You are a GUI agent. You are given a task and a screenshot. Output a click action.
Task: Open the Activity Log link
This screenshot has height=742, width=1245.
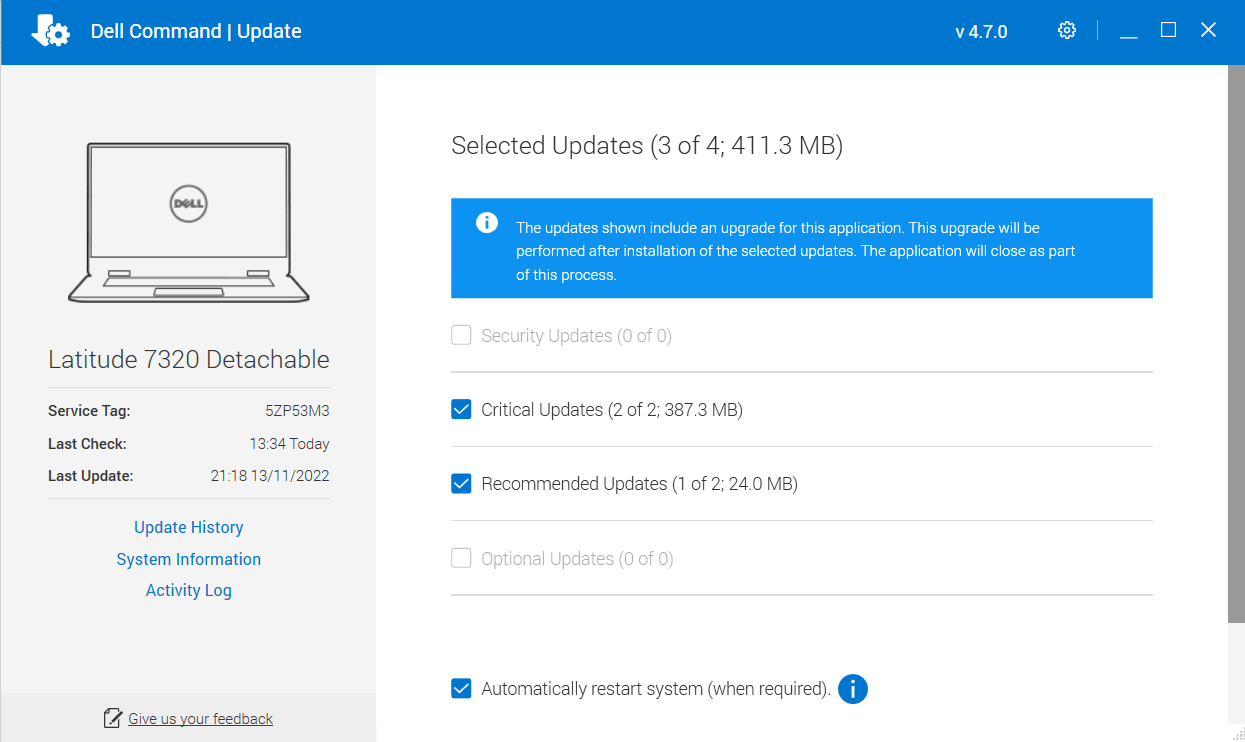[x=189, y=590]
